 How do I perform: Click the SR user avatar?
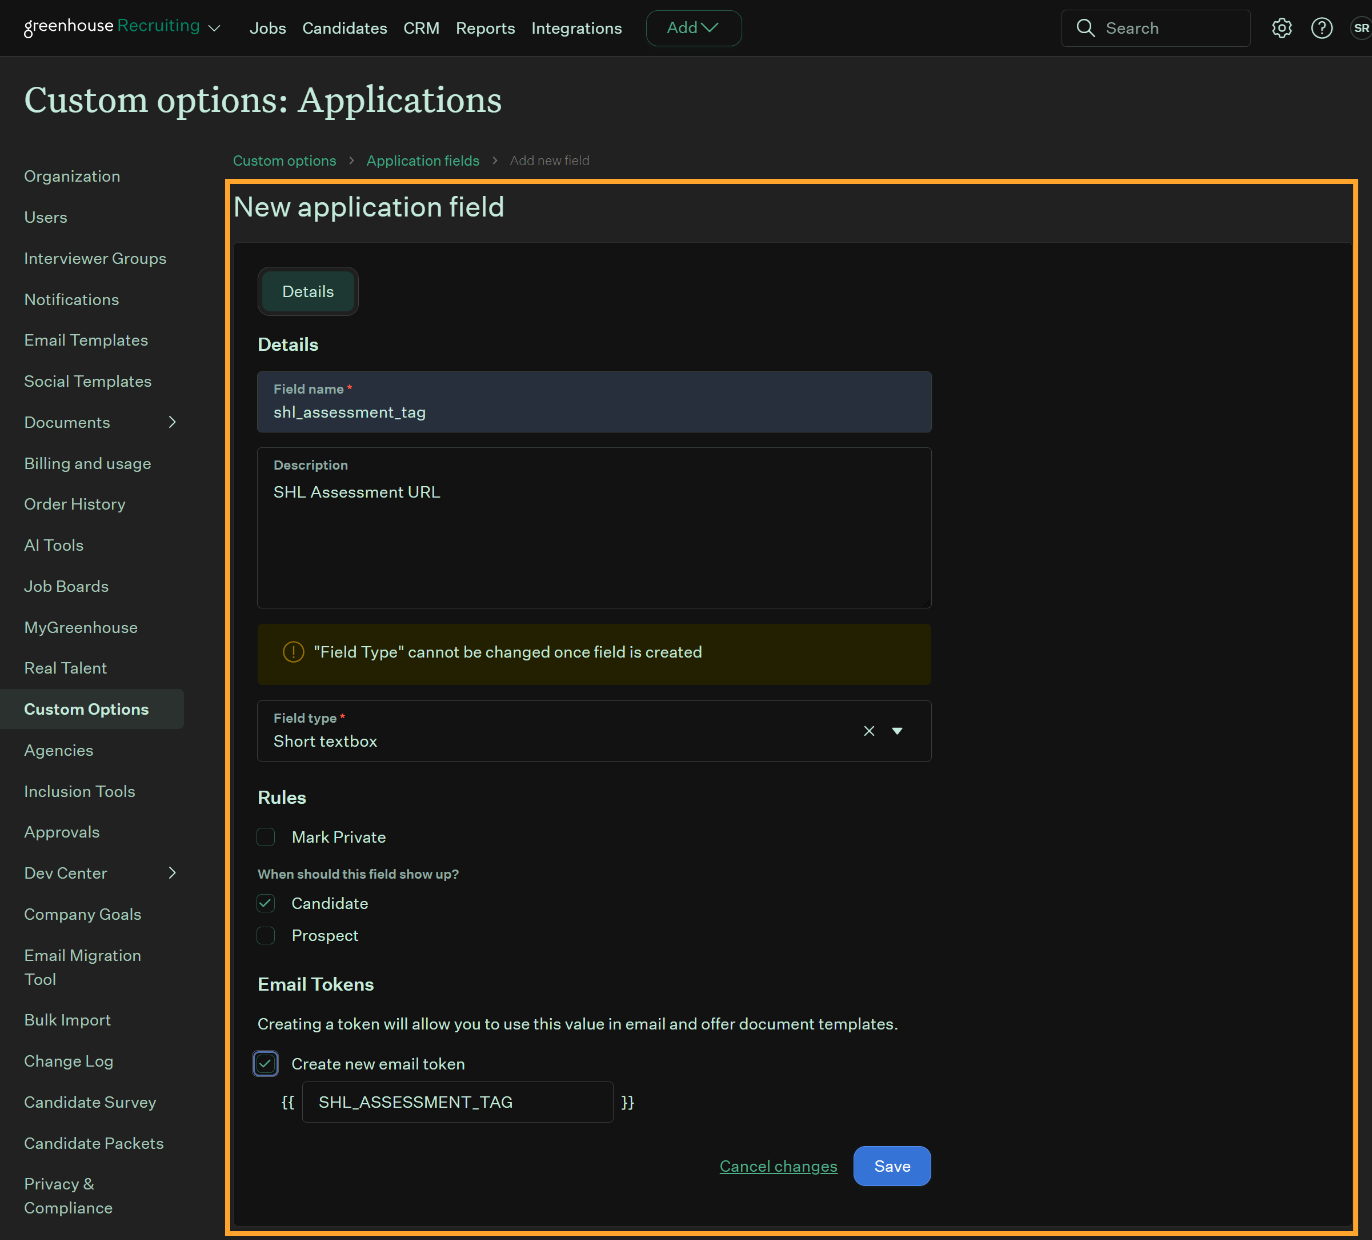click(x=1361, y=28)
